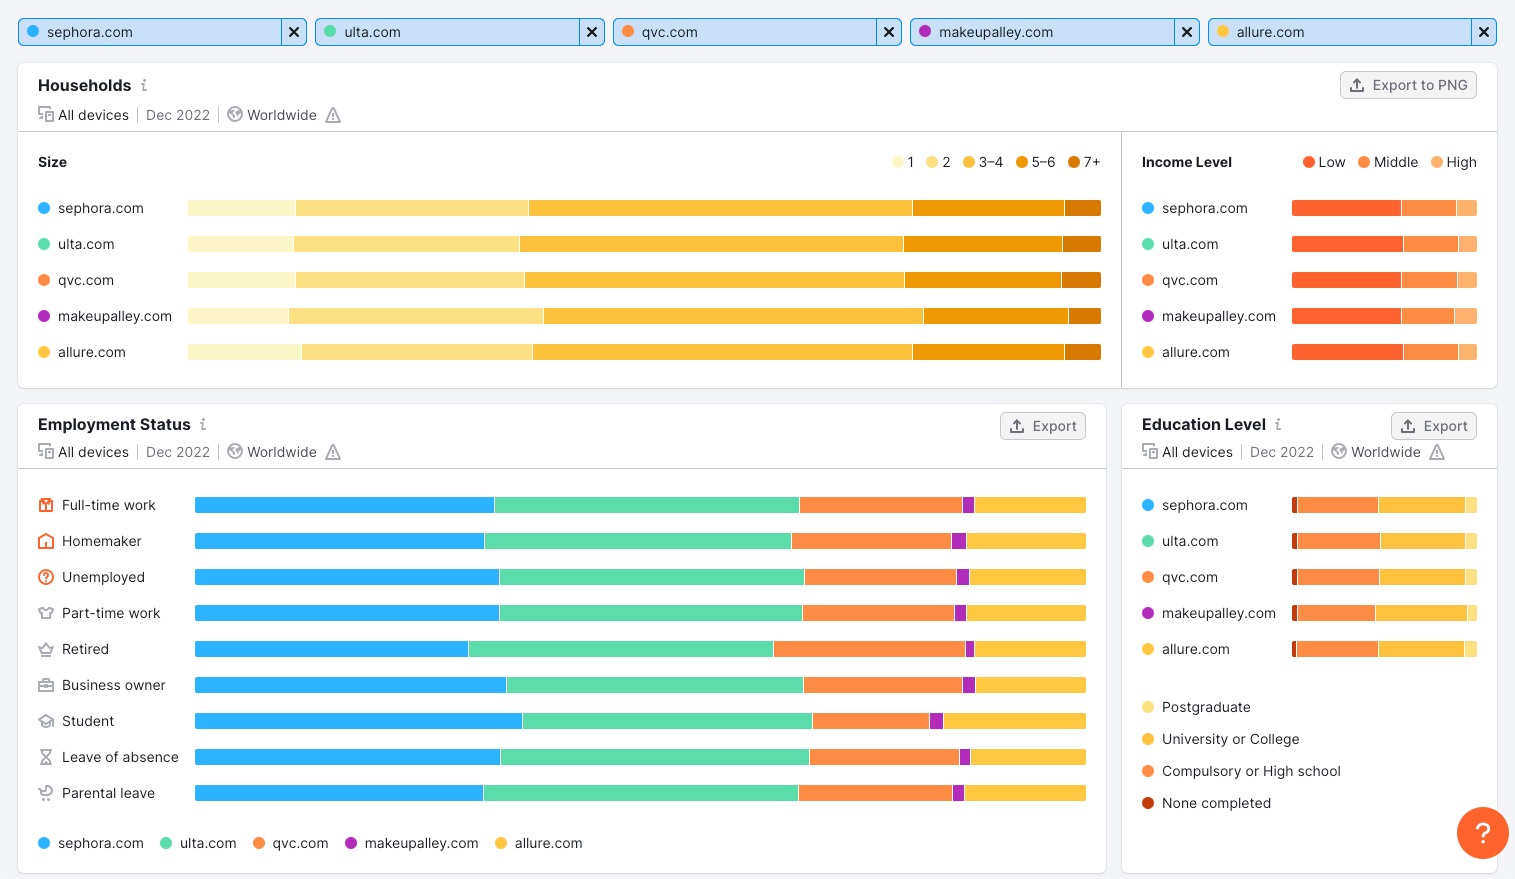Toggle household size 2 legend
Screen dimensions: 1515x879
tap(938, 162)
